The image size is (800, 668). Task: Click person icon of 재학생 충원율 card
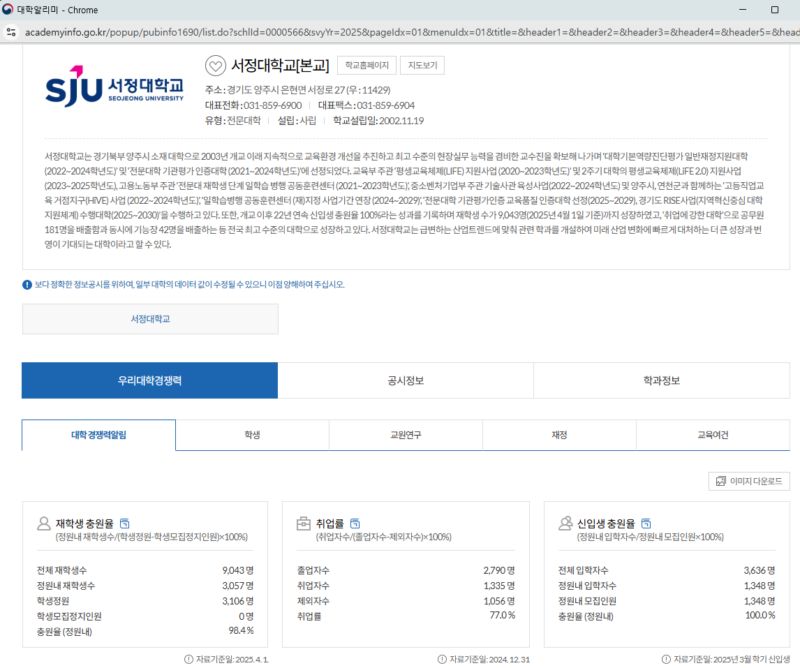tap(44, 524)
